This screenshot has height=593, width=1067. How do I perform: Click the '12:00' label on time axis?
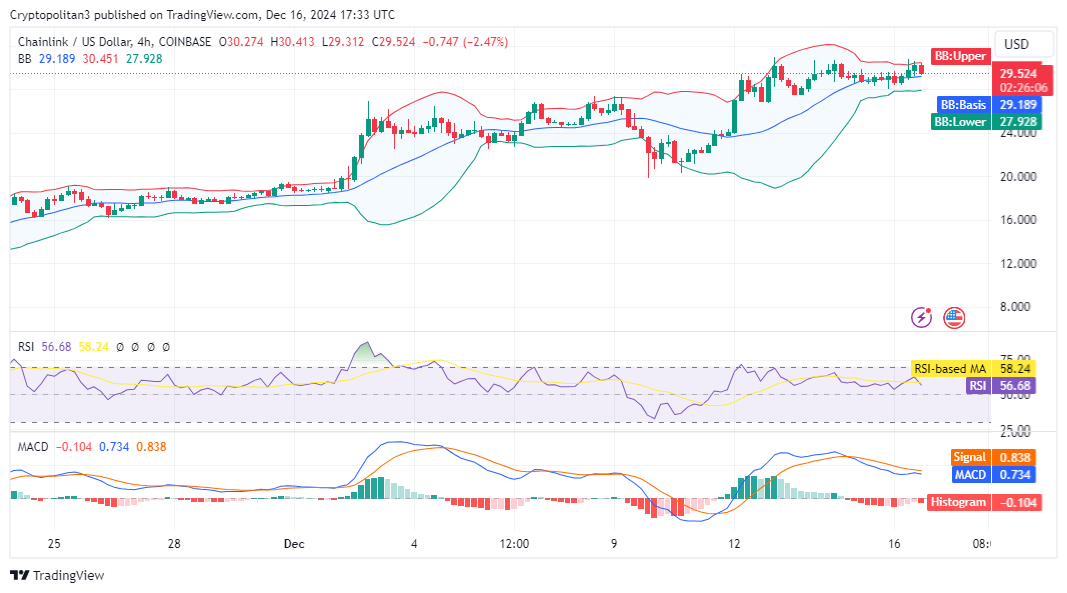pyautogui.click(x=514, y=543)
